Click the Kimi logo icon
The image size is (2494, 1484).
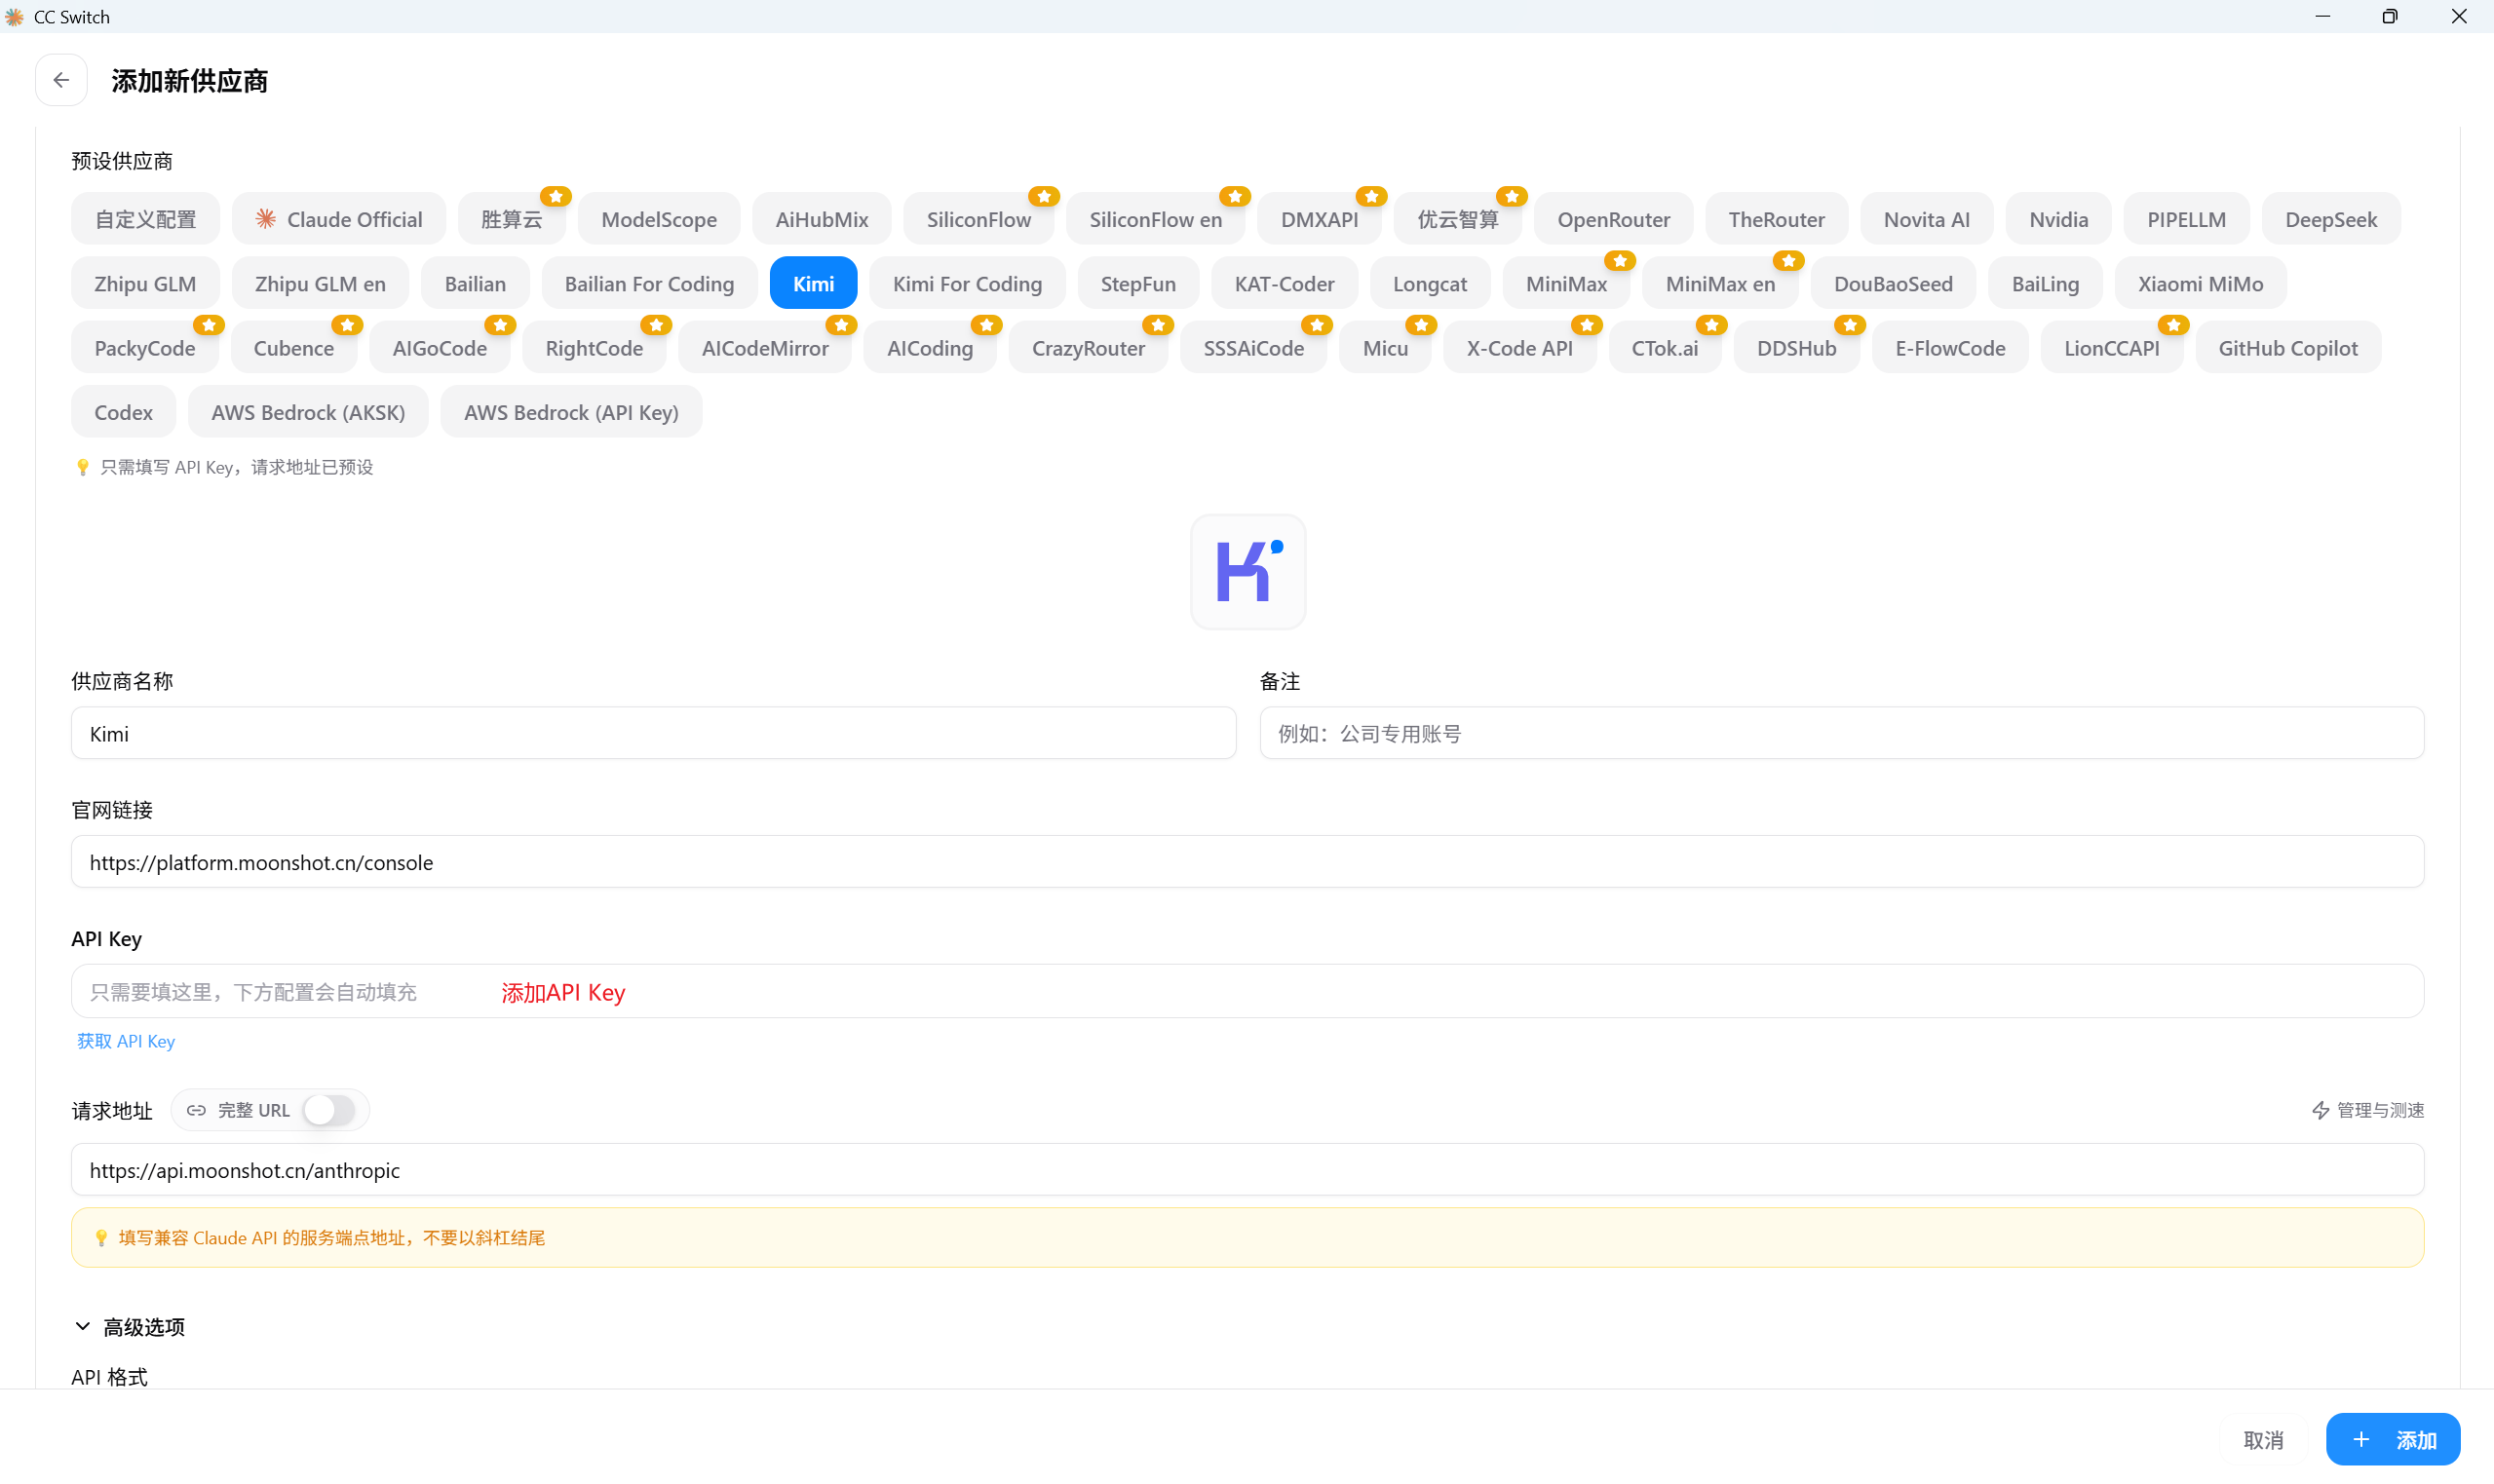(1247, 572)
